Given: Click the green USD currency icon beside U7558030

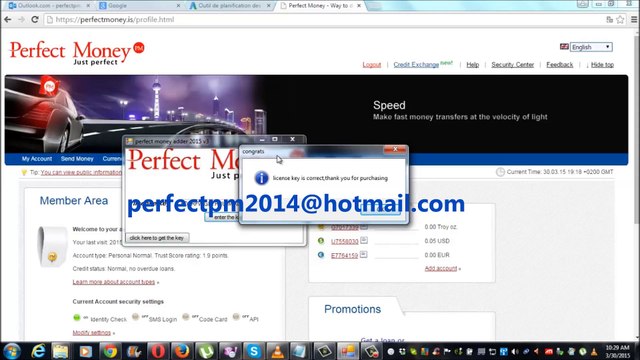Looking at the screenshot, I should 321,241.
